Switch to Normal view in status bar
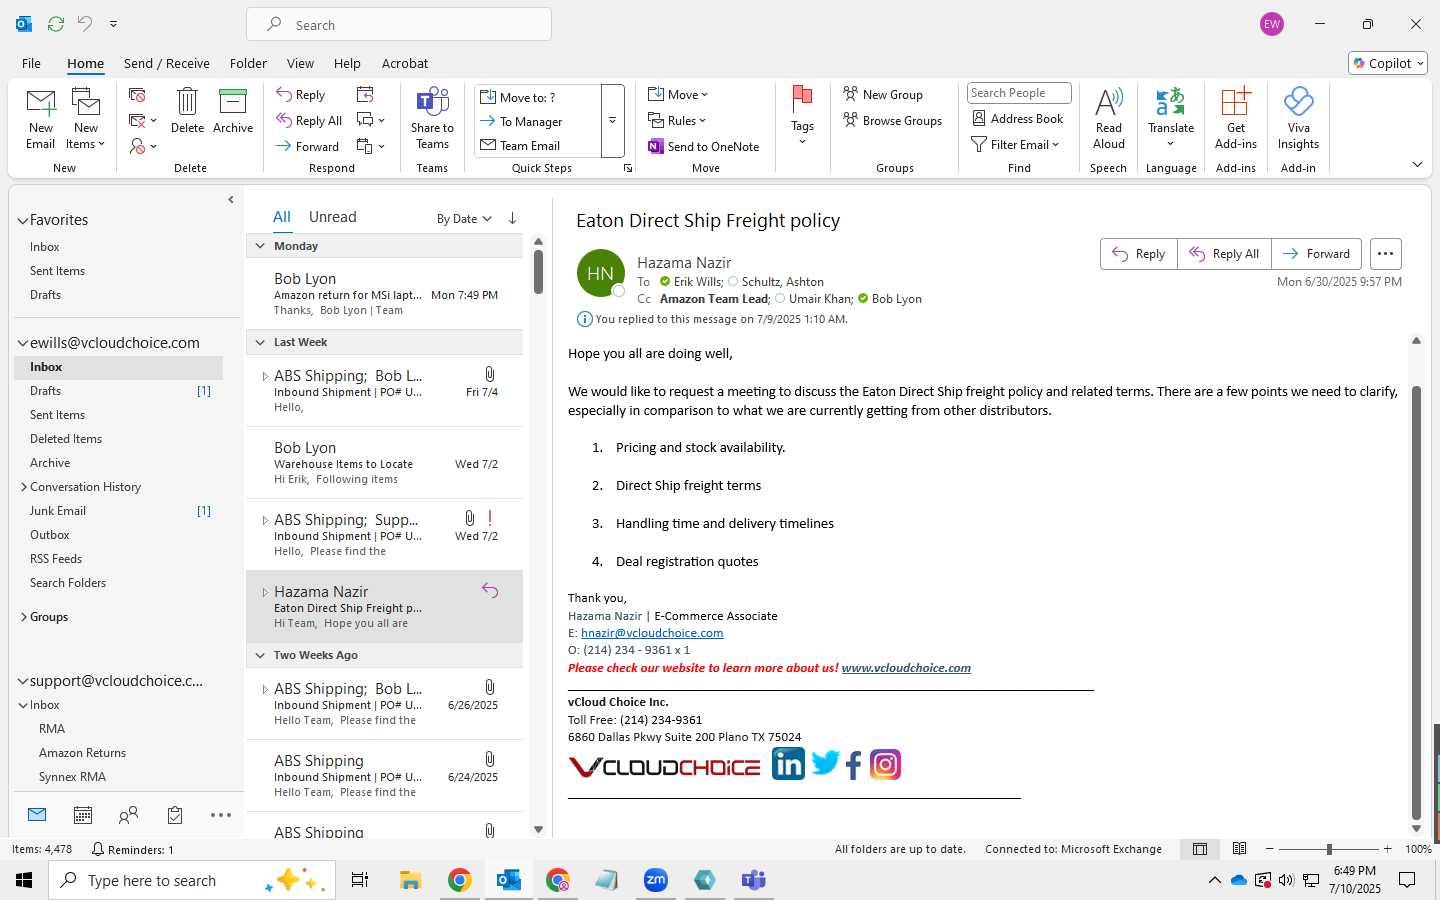The image size is (1440, 900). tap(1200, 849)
